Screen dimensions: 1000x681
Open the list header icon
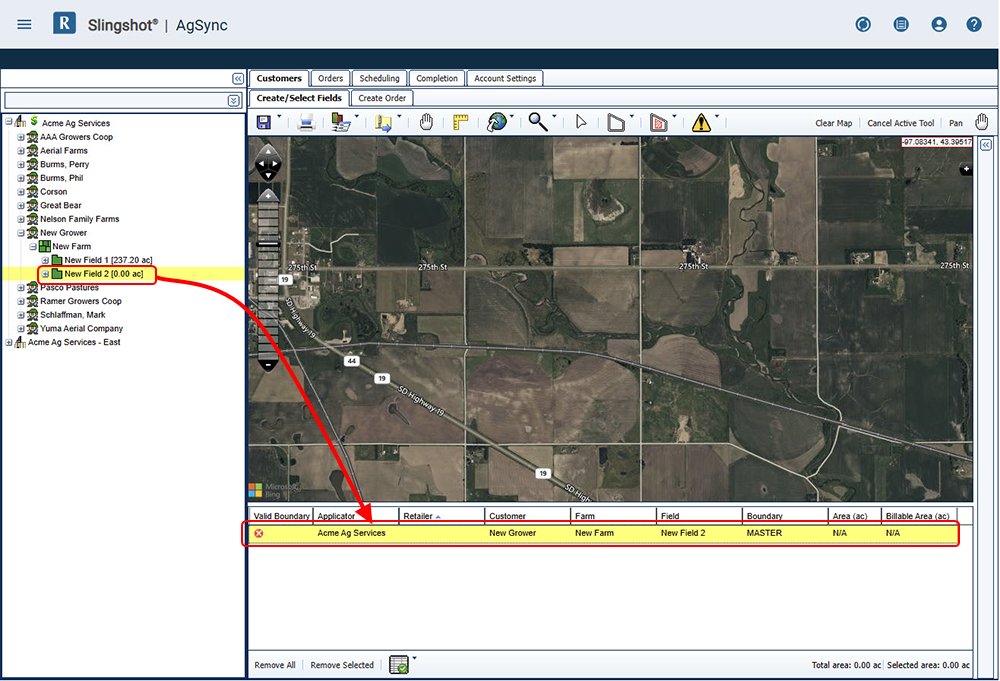[901, 24]
